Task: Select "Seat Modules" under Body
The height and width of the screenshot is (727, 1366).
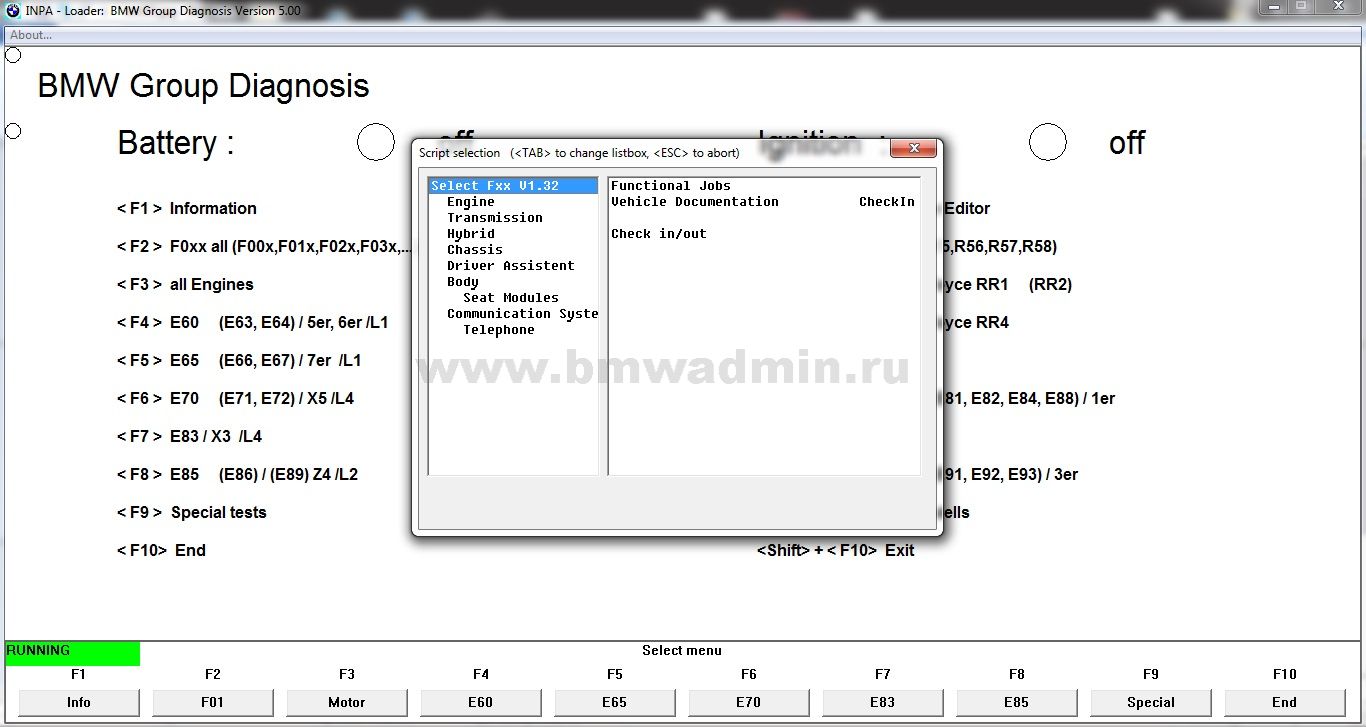Action: point(510,297)
